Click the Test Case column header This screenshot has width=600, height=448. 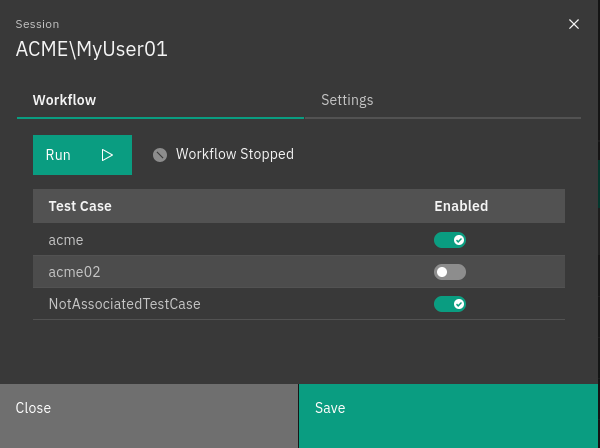(80, 206)
